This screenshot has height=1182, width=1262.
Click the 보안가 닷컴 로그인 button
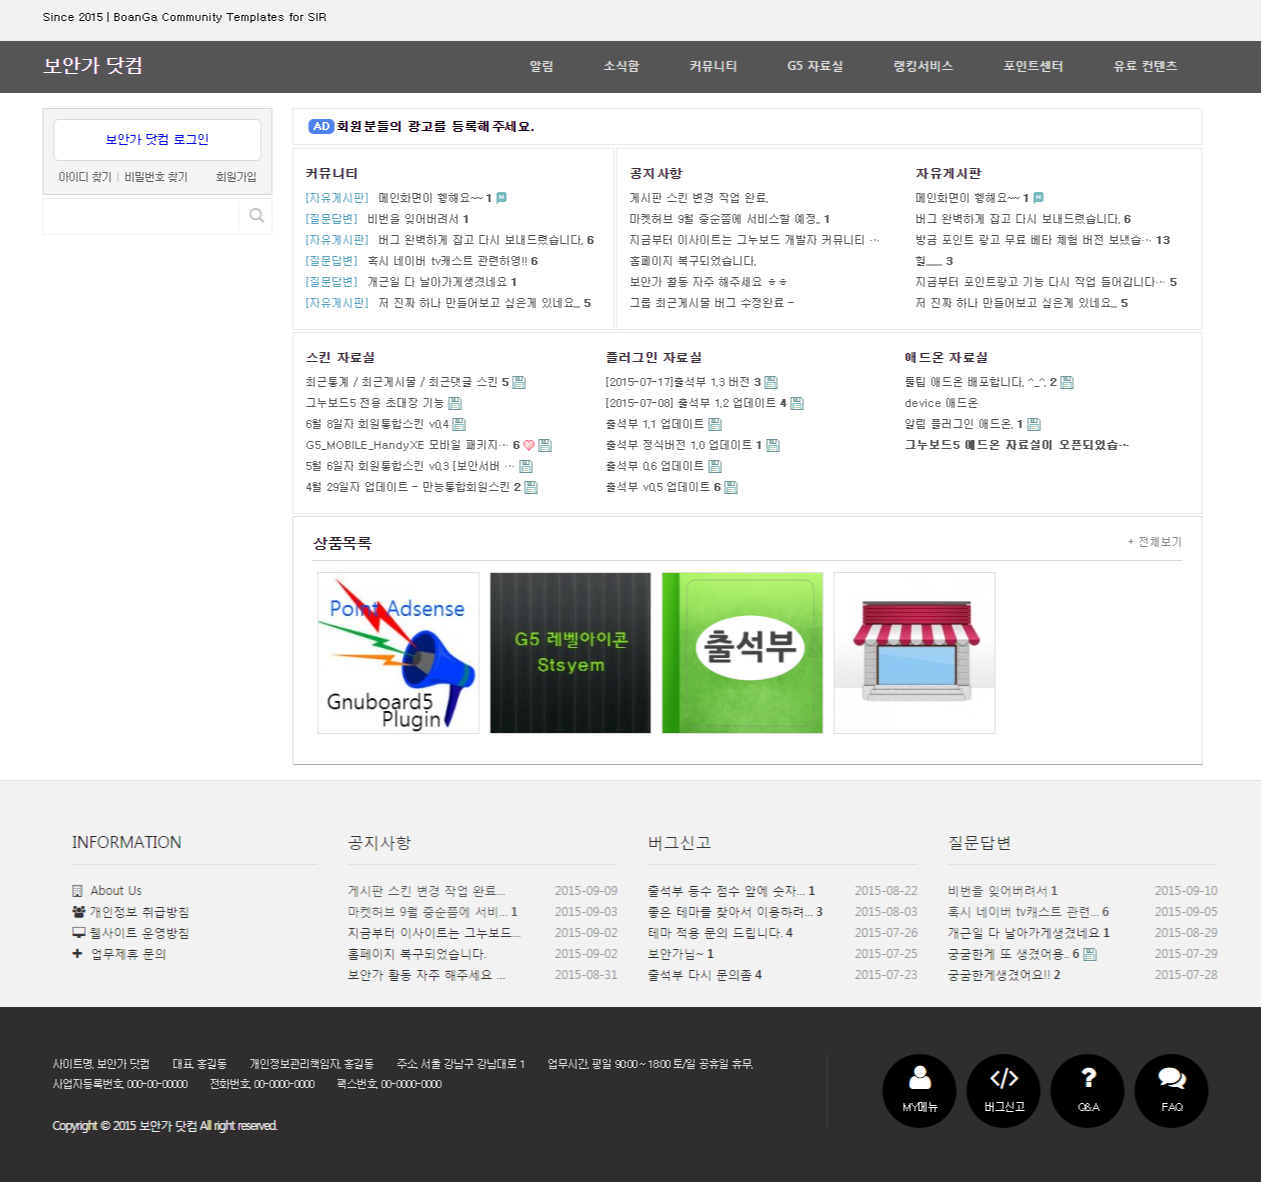click(x=157, y=140)
